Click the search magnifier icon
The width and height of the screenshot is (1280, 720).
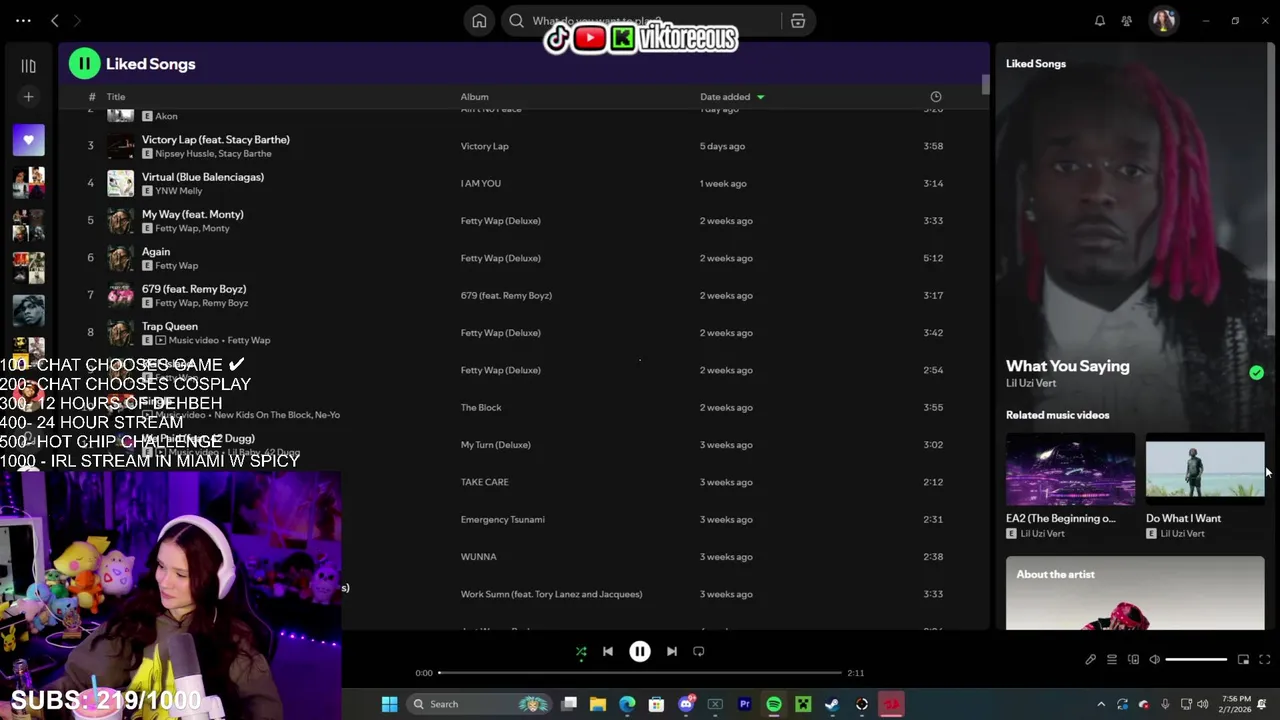[516, 21]
